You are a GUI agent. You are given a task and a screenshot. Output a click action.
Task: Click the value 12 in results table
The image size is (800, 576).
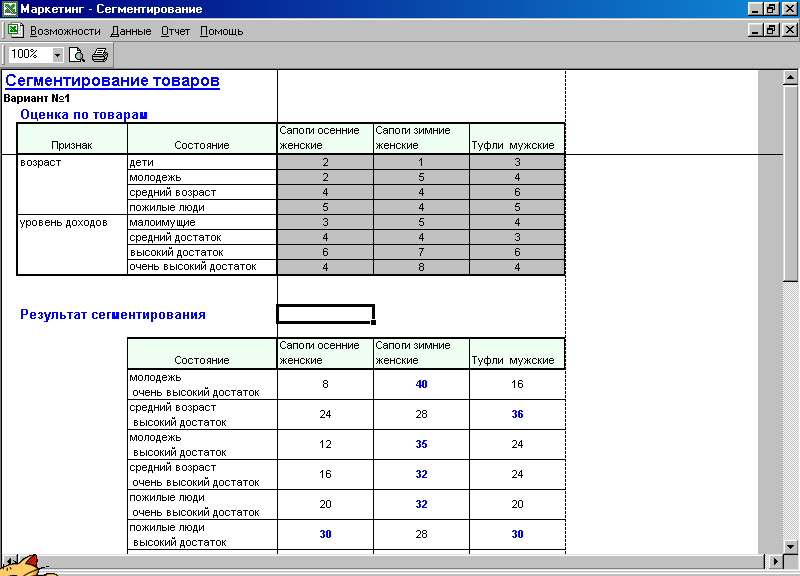click(326, 444)
